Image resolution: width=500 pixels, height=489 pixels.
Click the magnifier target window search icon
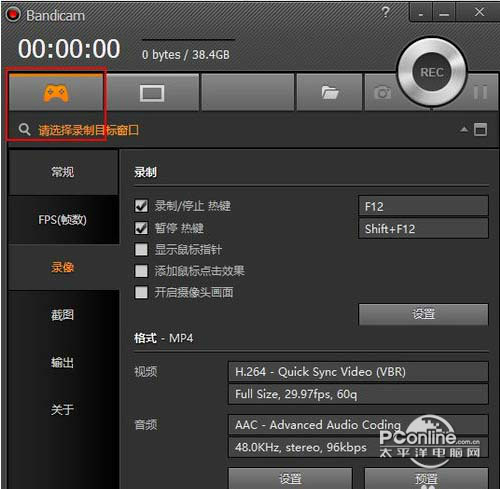[24, 129]
